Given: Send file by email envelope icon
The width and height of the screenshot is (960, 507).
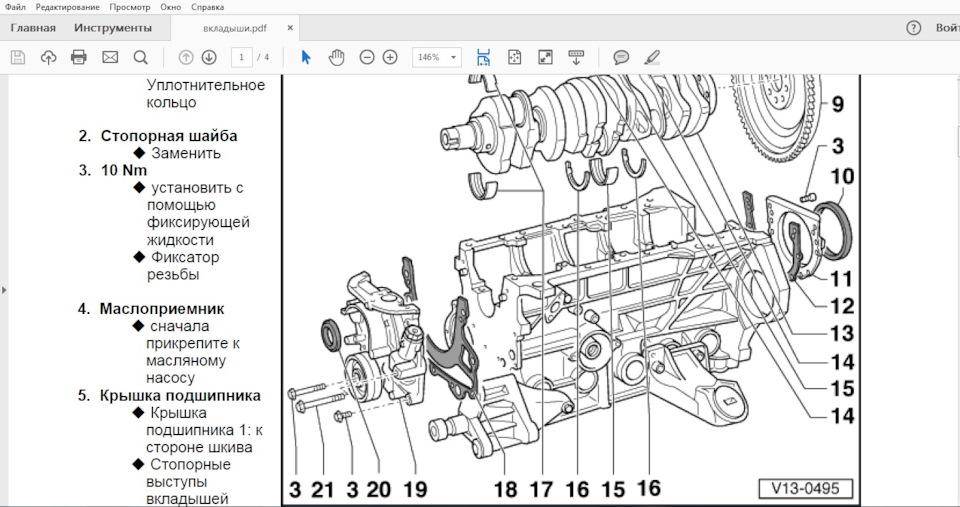Looking at the screenshot, I should coord(110,58).
